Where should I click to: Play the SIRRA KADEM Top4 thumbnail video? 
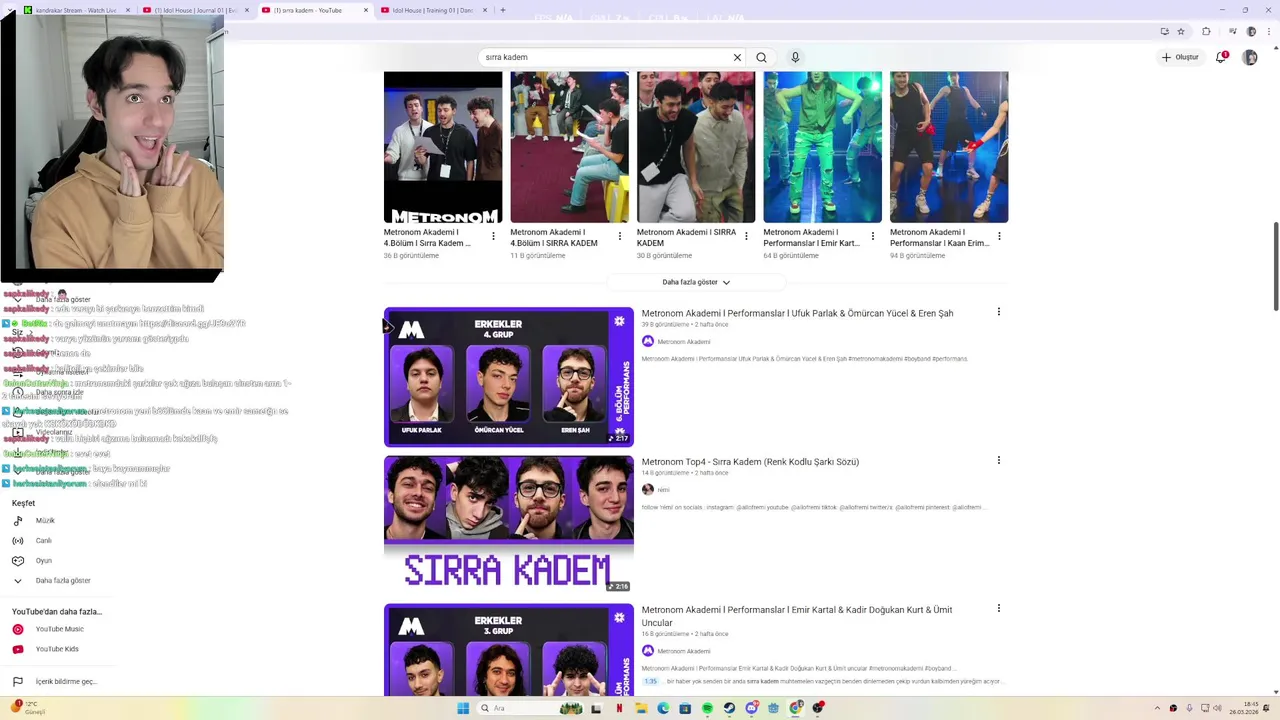[509, 524]
